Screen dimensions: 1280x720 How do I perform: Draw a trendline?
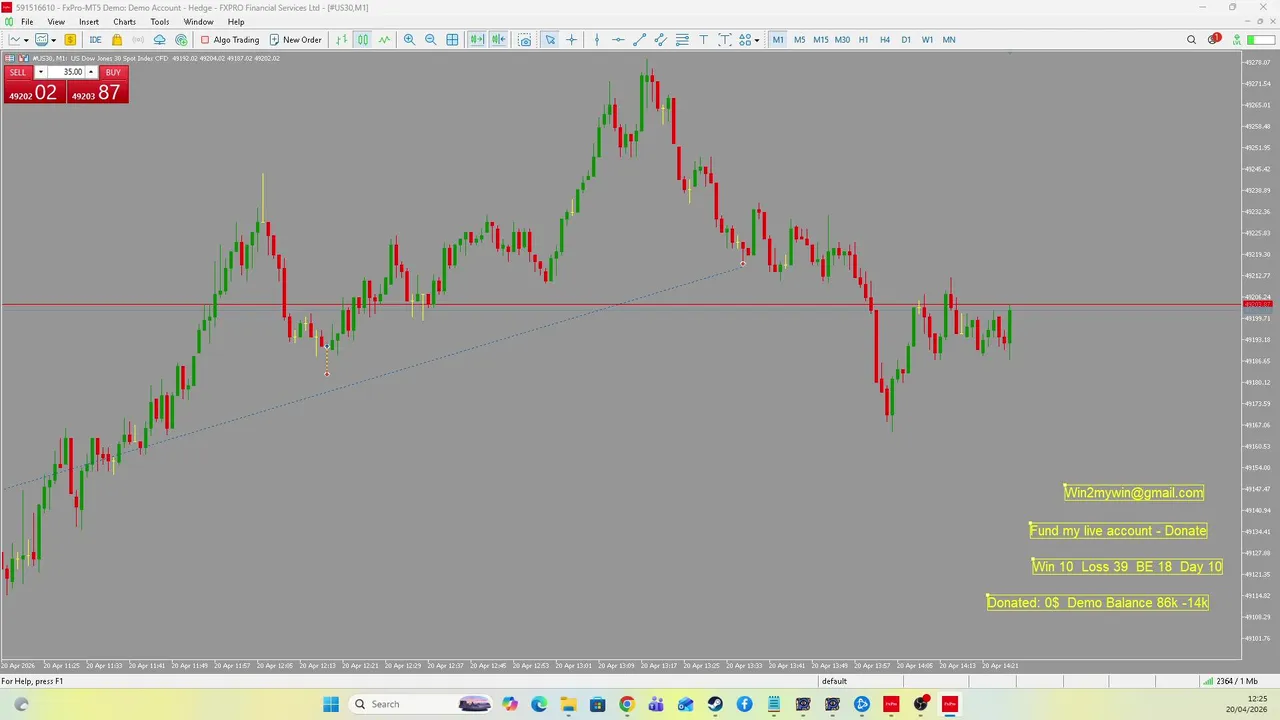click(640, 40)
